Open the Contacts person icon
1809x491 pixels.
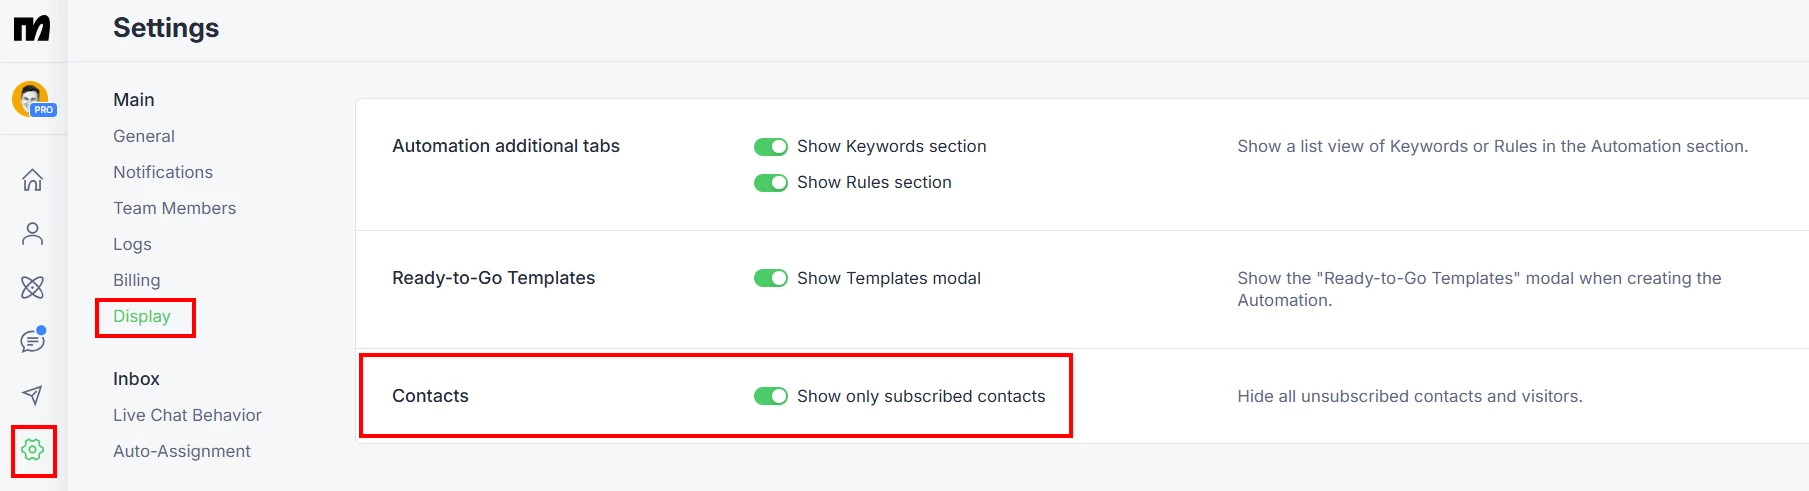point(33,234)
